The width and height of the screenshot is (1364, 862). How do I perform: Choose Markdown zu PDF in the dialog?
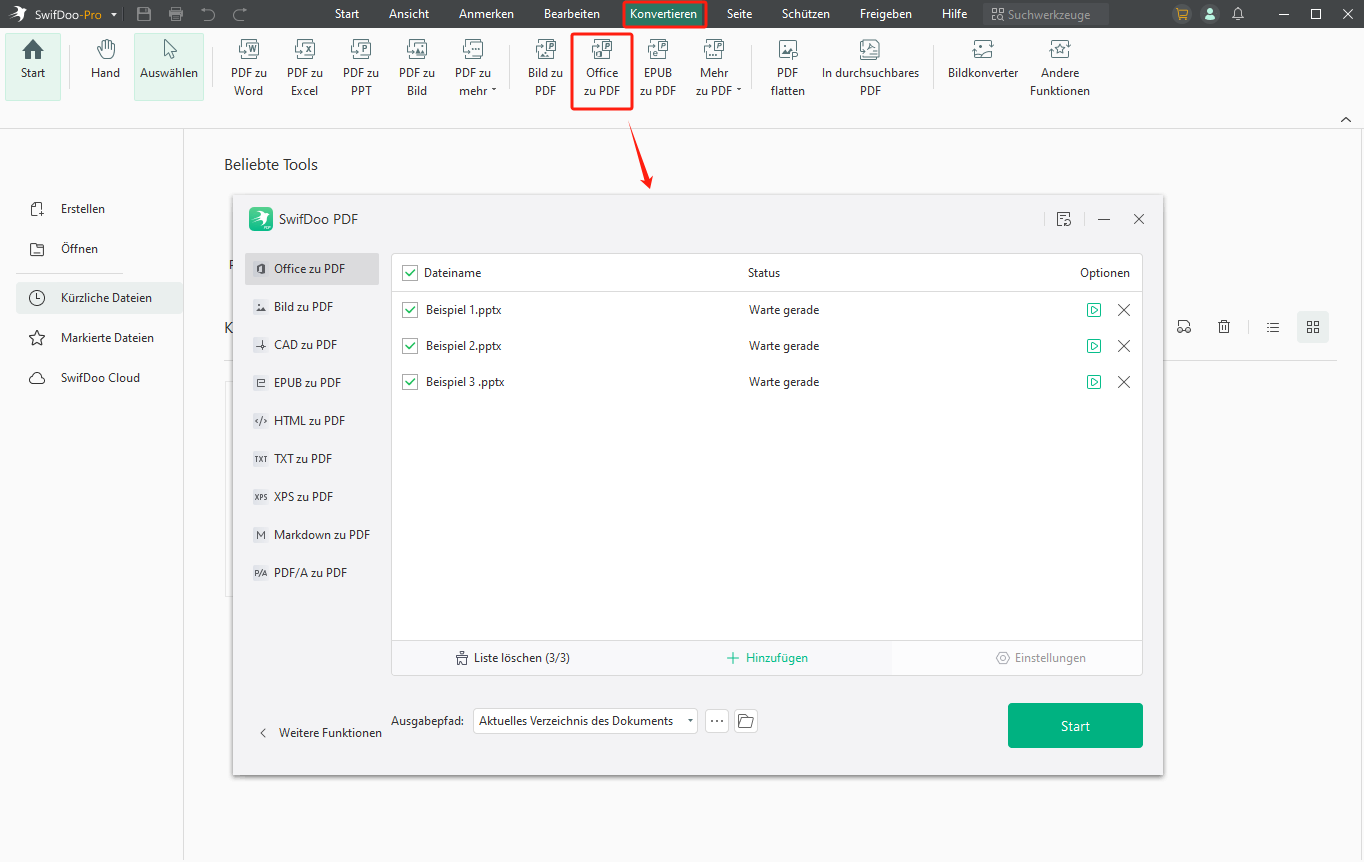tap(312, 535)
